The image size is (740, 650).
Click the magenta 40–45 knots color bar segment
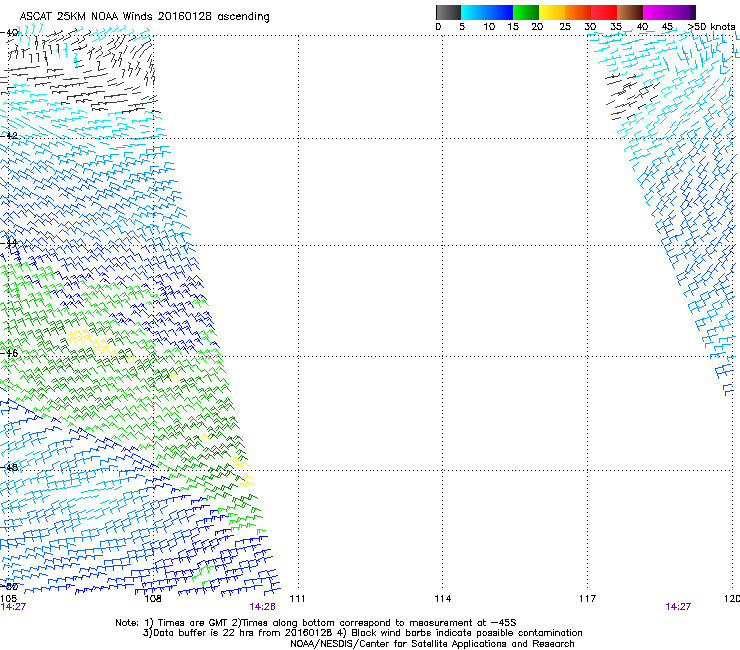click(656, 12)
